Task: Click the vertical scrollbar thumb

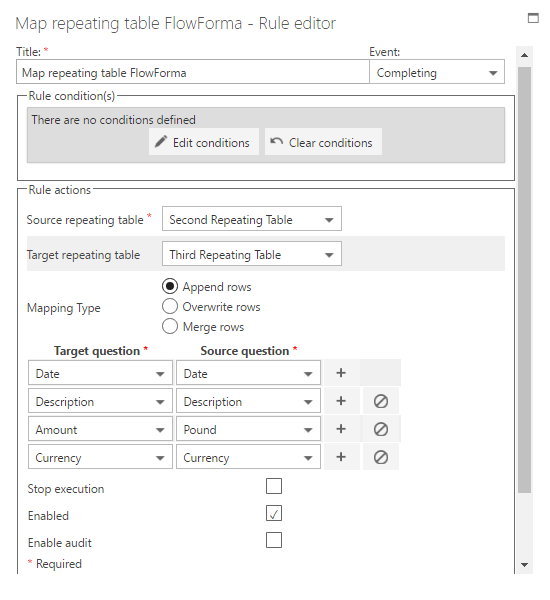Action: pos(524,280)
